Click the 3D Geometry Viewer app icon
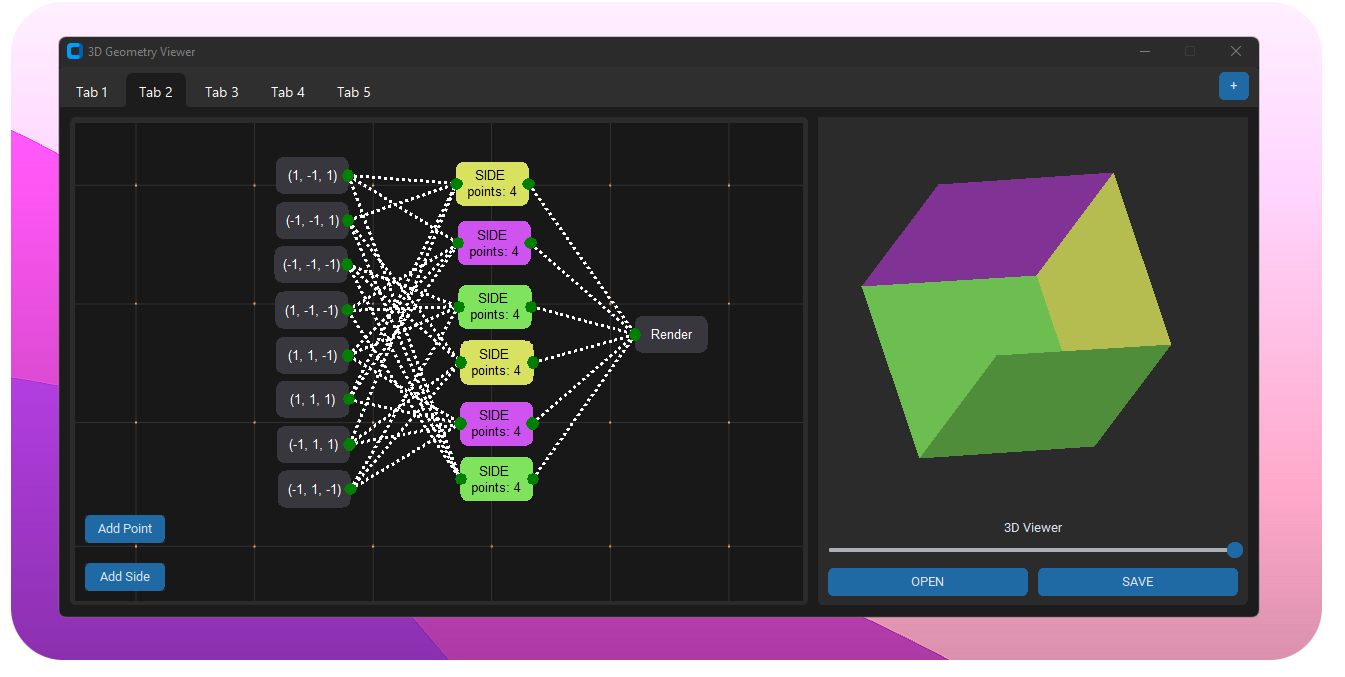 74,51
